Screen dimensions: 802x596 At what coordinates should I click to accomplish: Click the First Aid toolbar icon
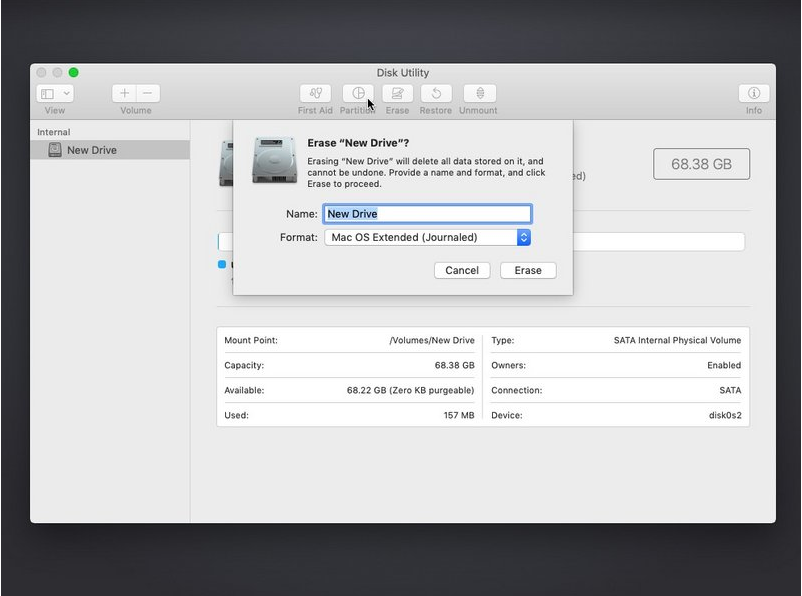coord(315,93)
